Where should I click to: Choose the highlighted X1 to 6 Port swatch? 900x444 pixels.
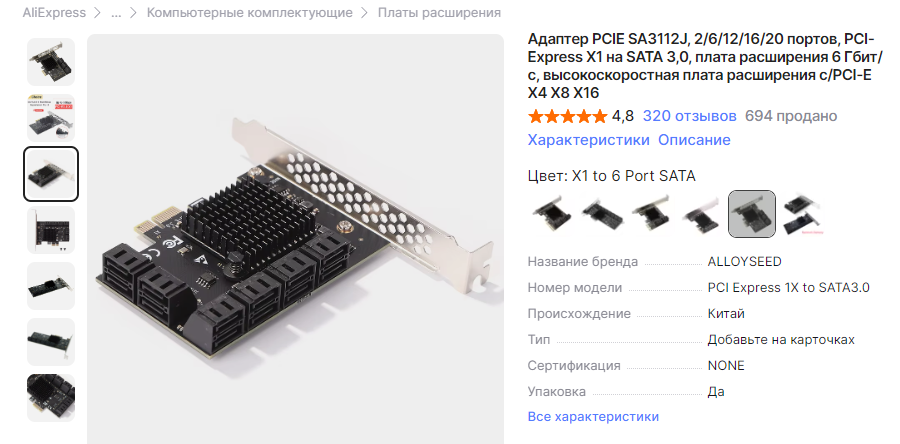(752, 214)
